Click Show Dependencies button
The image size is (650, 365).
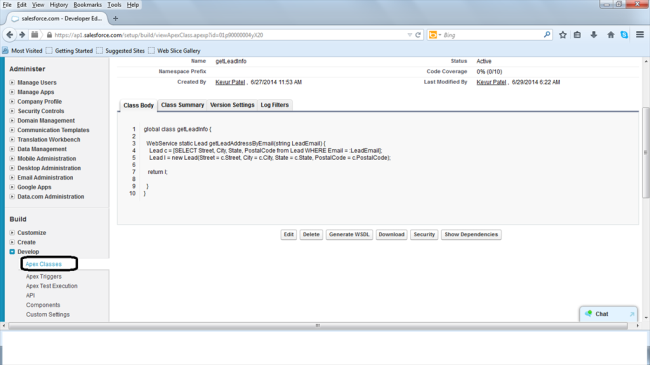pos(471,234)
